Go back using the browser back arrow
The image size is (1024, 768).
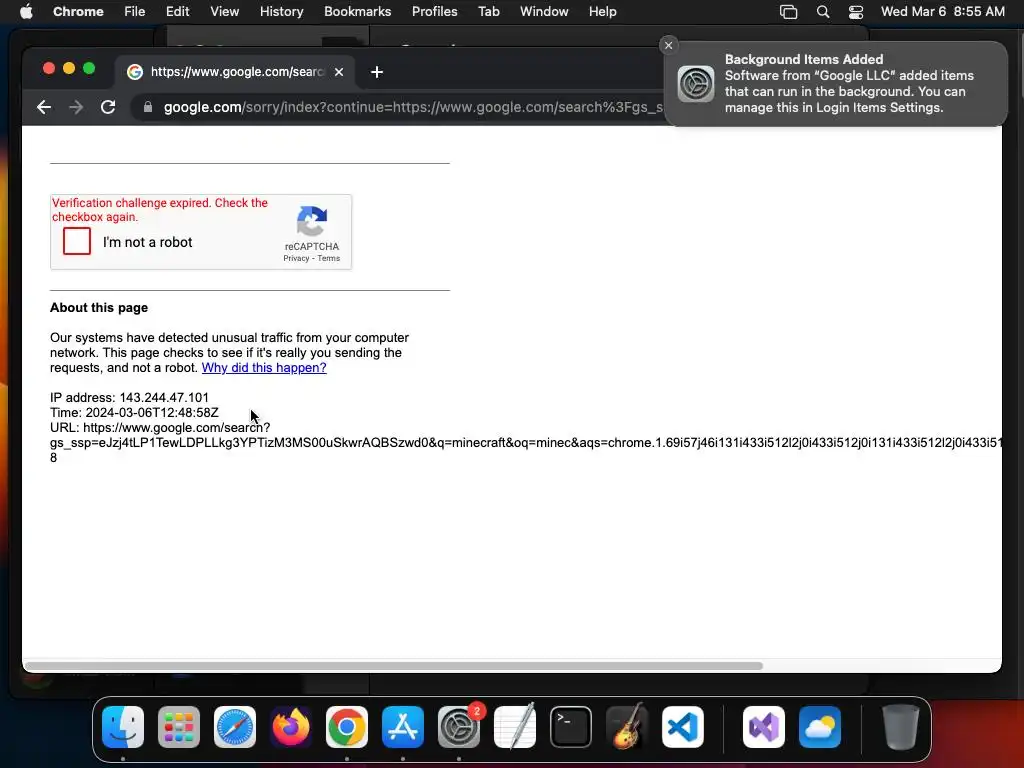pos(44,107)
